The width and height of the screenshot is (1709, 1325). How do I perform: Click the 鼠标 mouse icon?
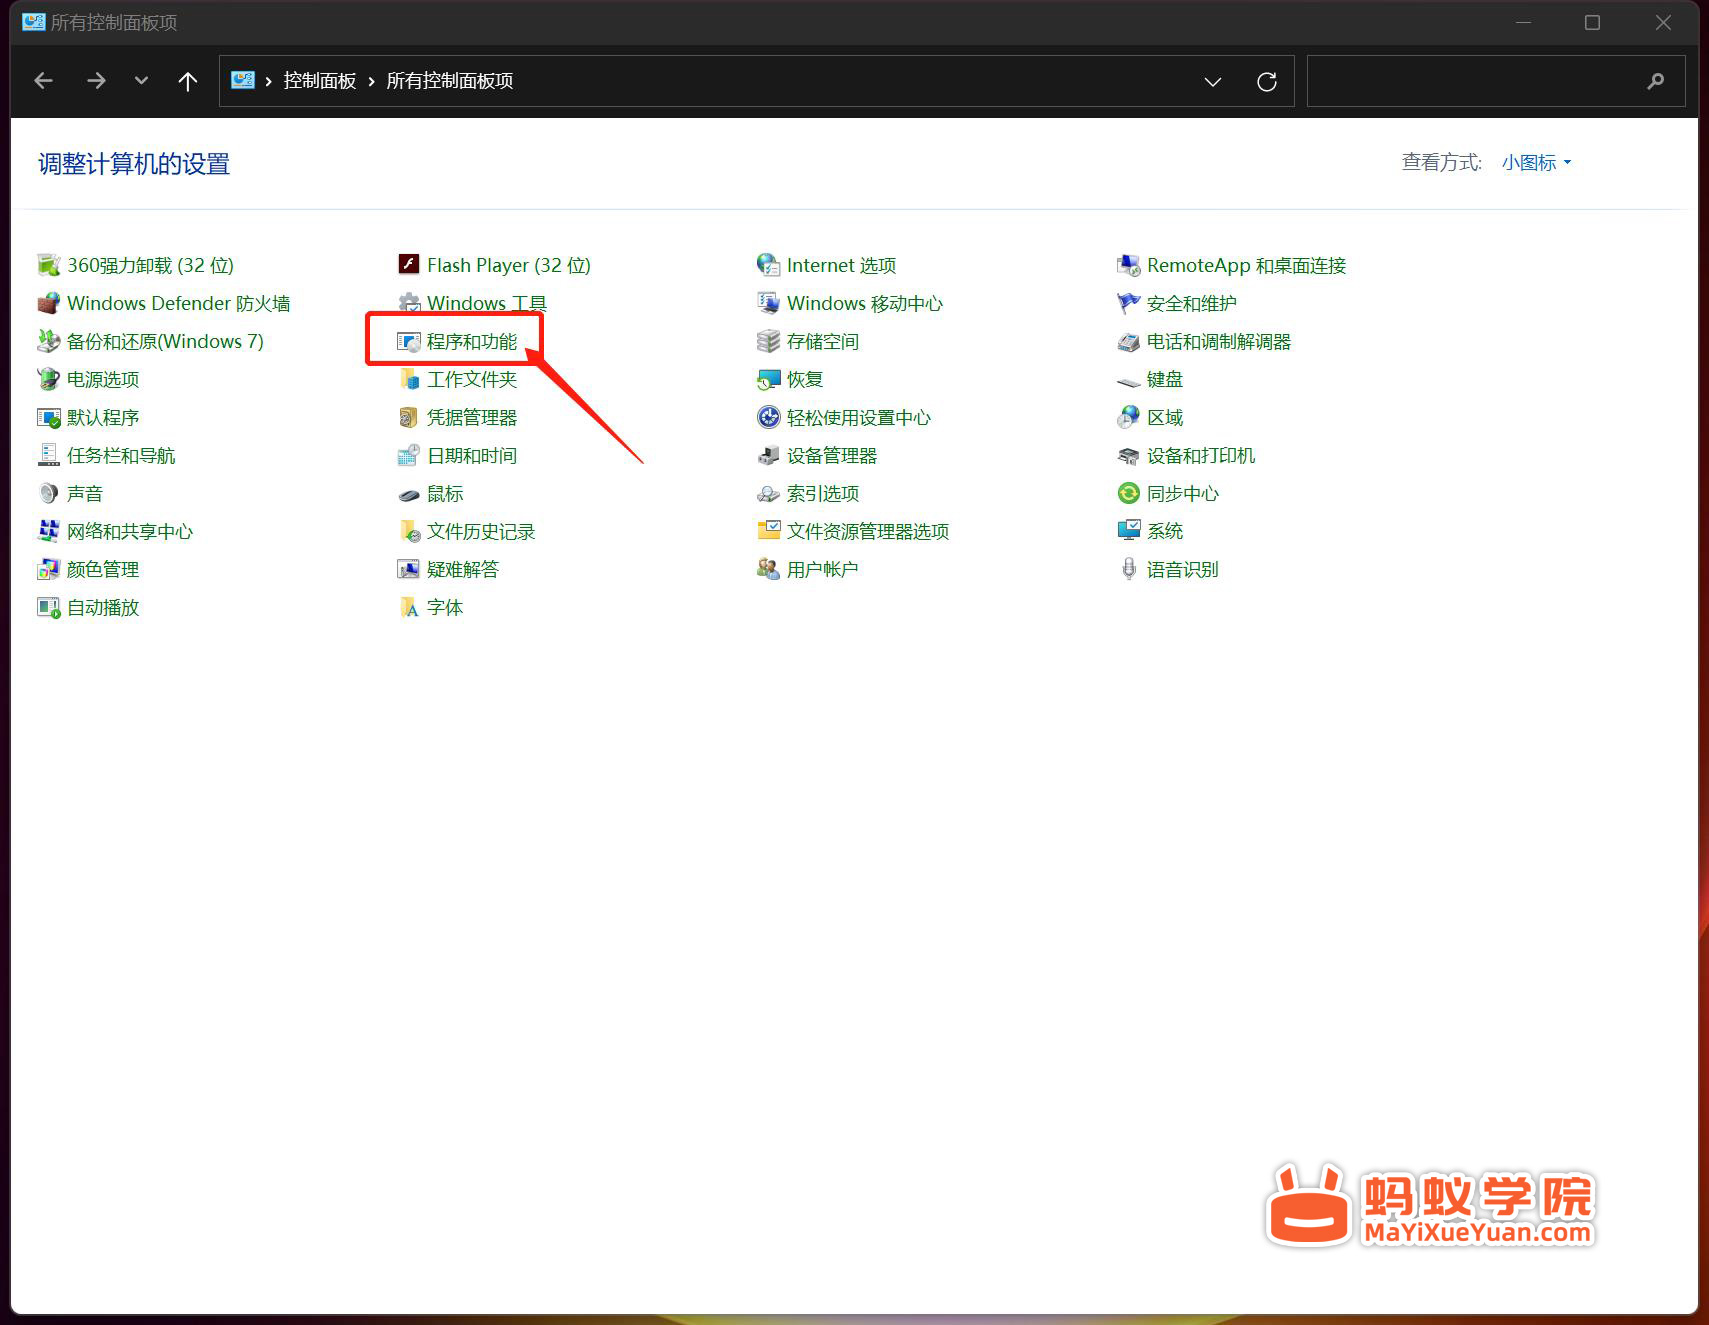tap(408, 493)
